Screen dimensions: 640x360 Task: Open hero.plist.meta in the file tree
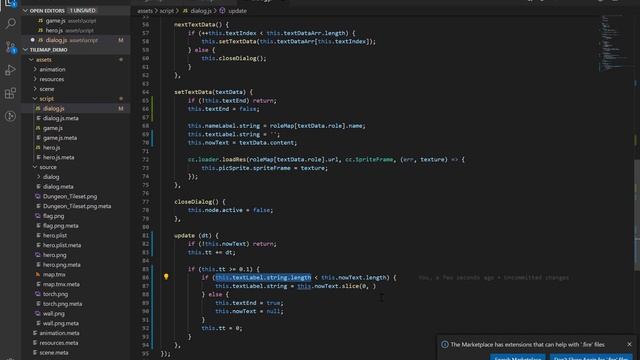click(62, 245)
